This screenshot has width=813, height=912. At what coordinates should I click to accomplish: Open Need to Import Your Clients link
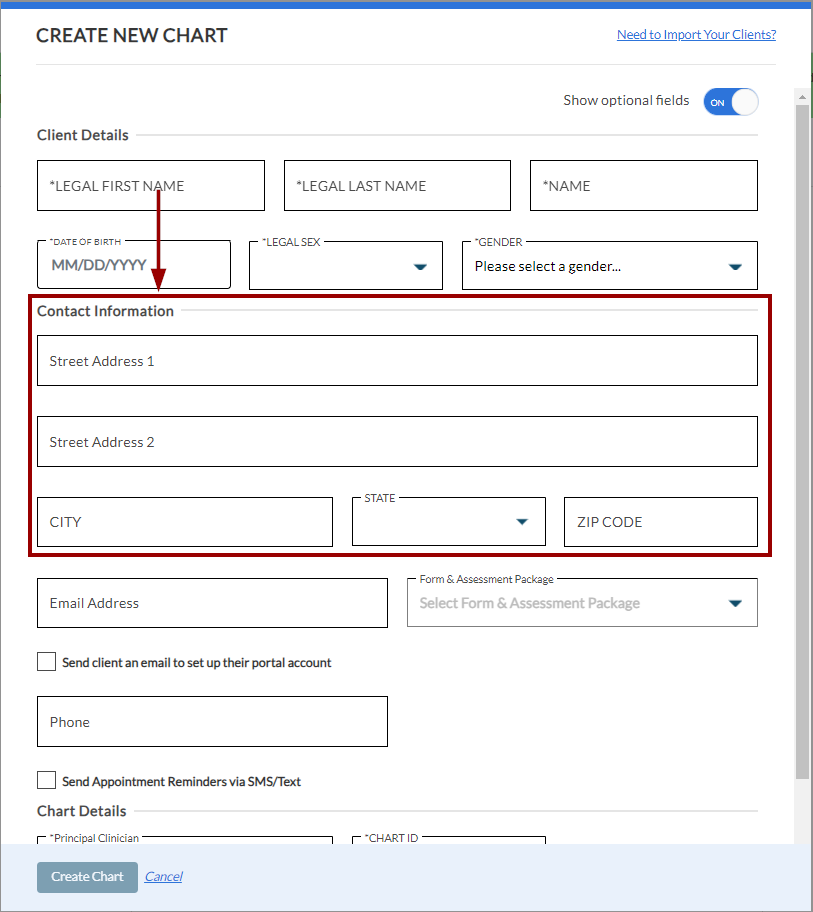pos(696,35)
